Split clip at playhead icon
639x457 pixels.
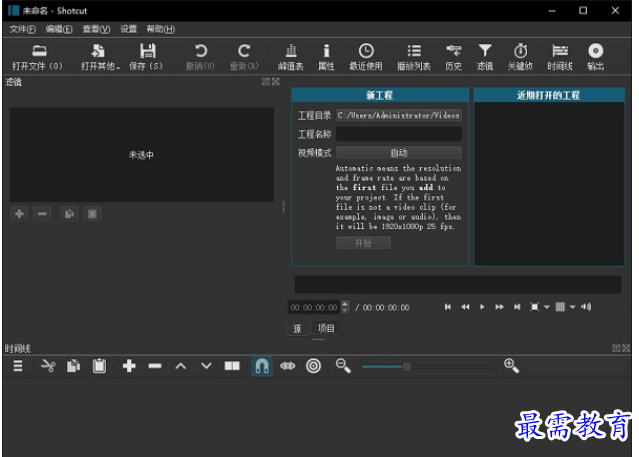click(x=232, y=366)
